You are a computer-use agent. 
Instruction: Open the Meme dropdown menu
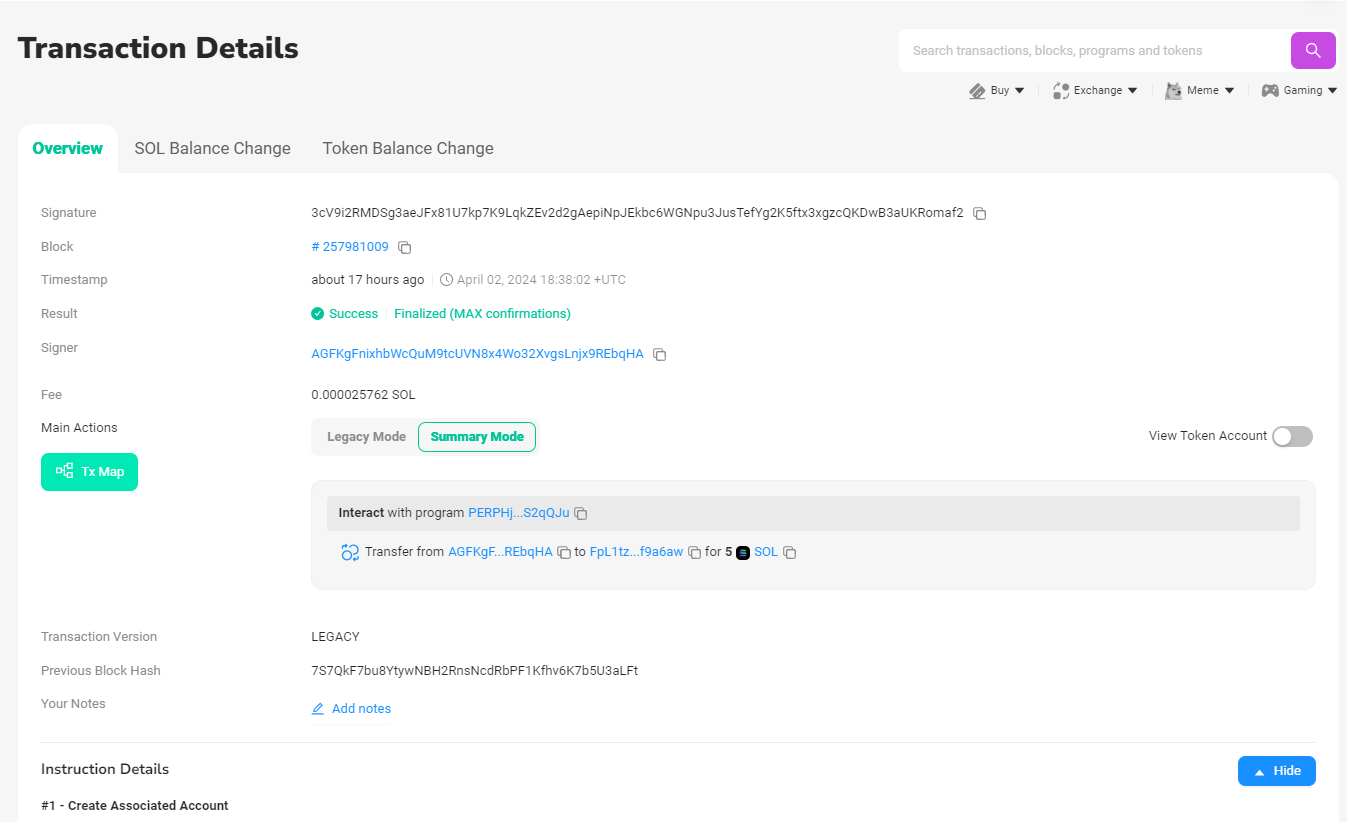(1200, 90)
